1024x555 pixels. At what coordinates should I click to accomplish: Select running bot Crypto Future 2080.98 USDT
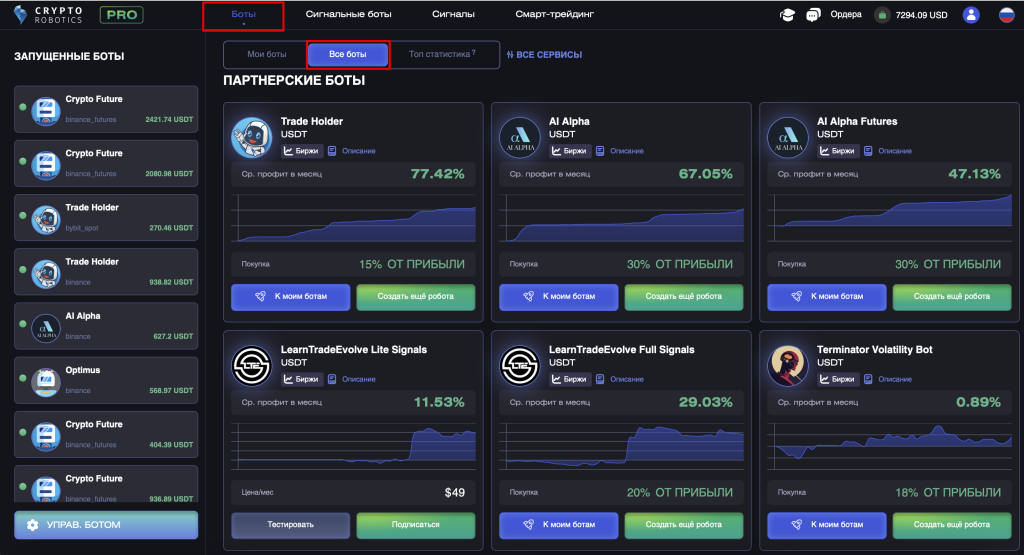click(106, 163)
